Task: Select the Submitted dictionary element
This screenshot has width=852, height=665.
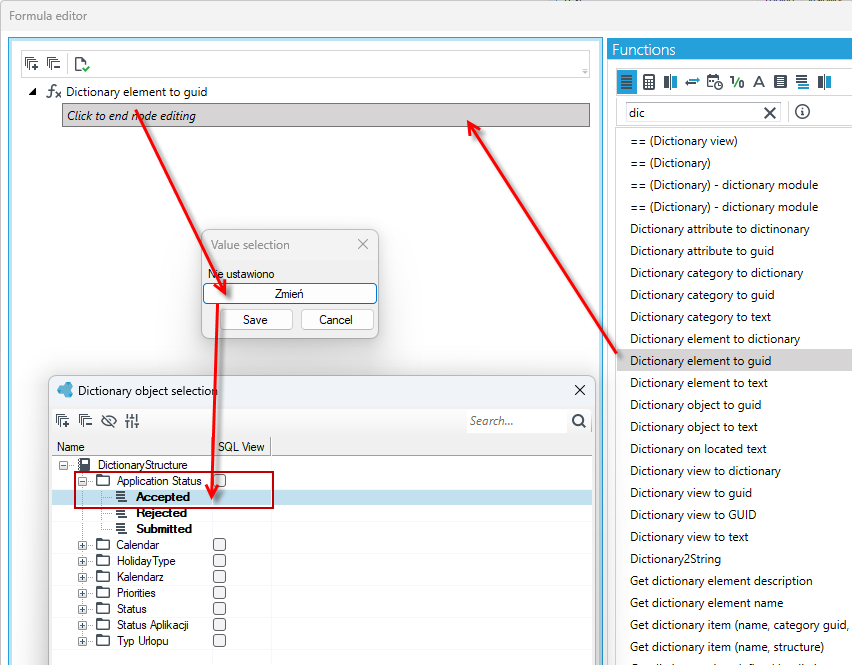Action: 164,529
